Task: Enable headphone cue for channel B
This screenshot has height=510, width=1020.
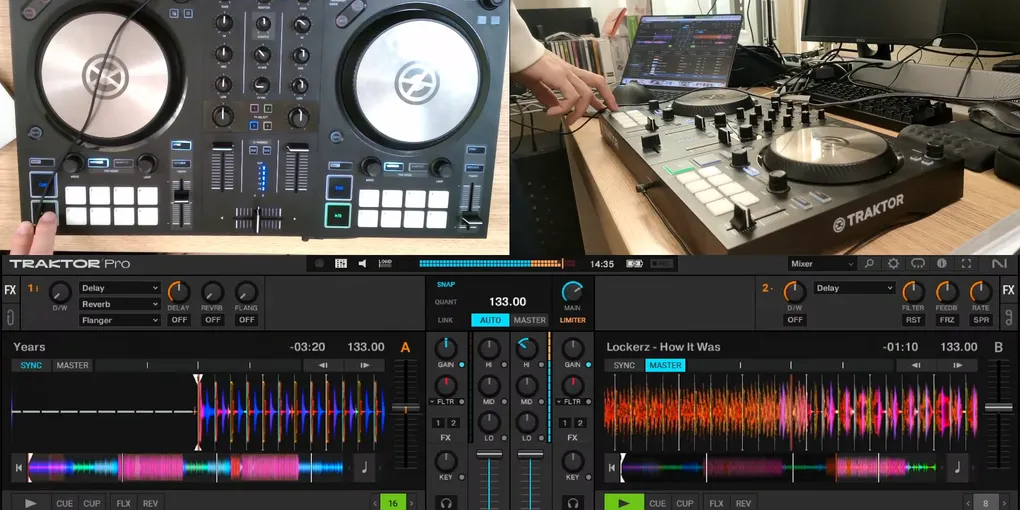Action: [572, 503]
